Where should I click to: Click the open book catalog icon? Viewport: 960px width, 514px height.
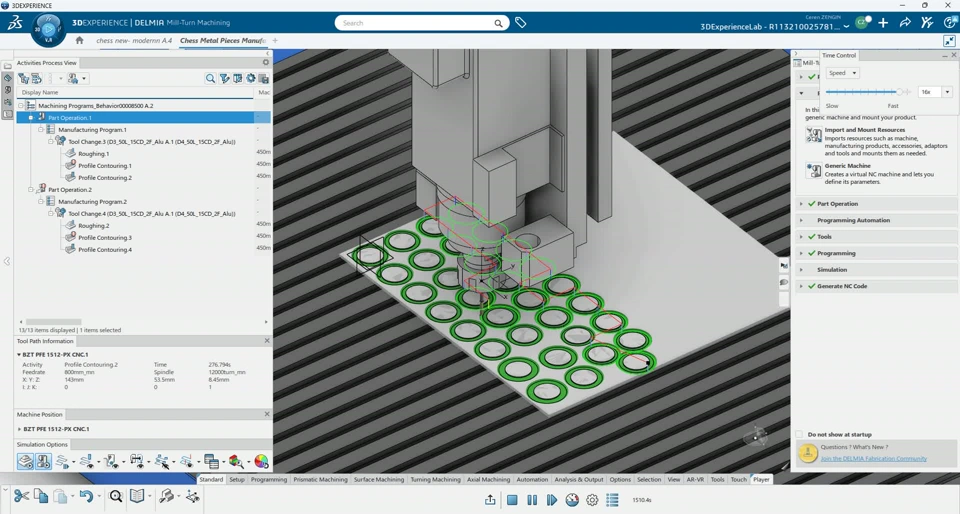(137, 496)
